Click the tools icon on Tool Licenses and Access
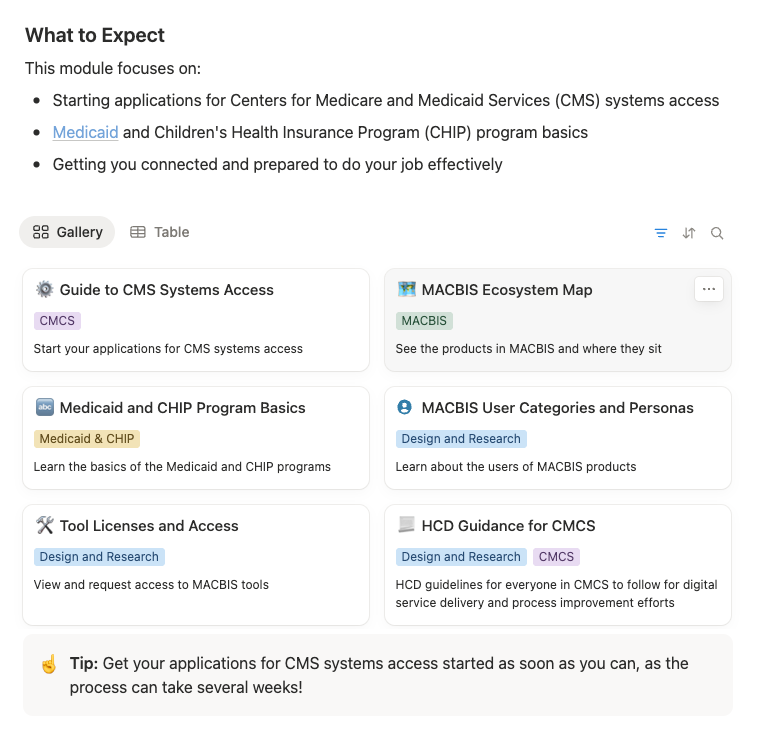 click(44, 526)
